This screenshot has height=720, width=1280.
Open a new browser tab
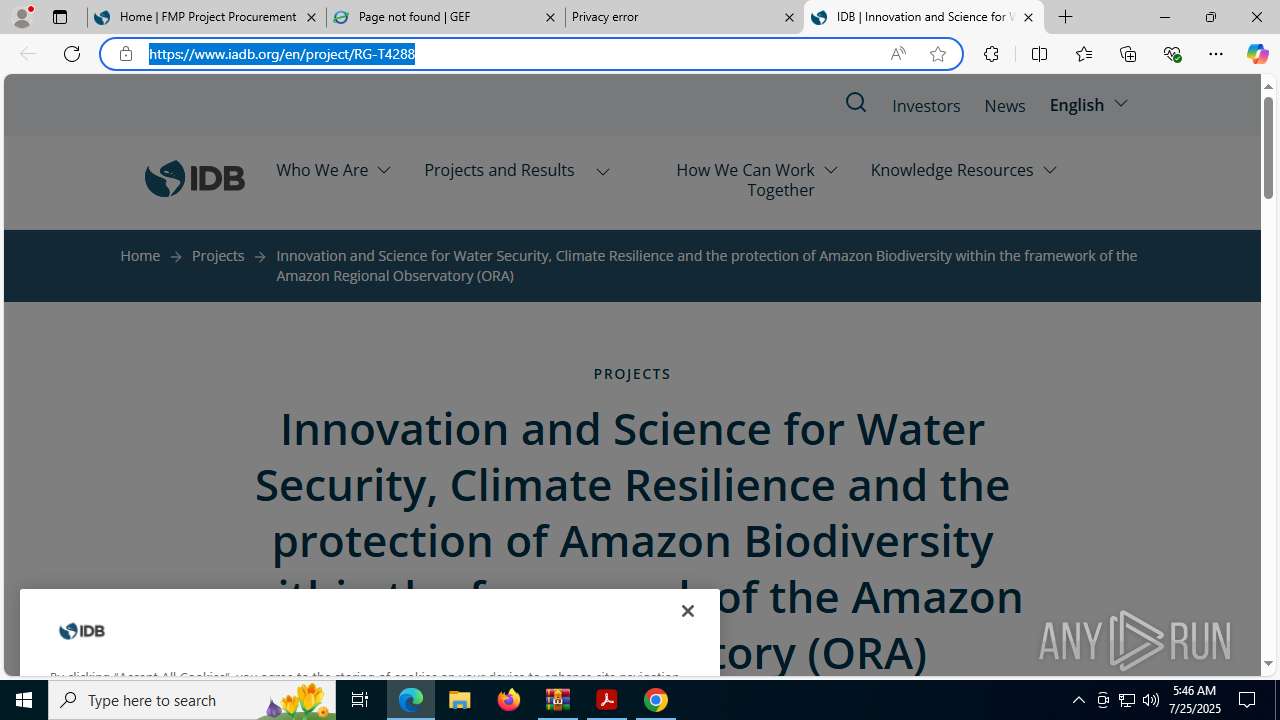click(1066, 17)
